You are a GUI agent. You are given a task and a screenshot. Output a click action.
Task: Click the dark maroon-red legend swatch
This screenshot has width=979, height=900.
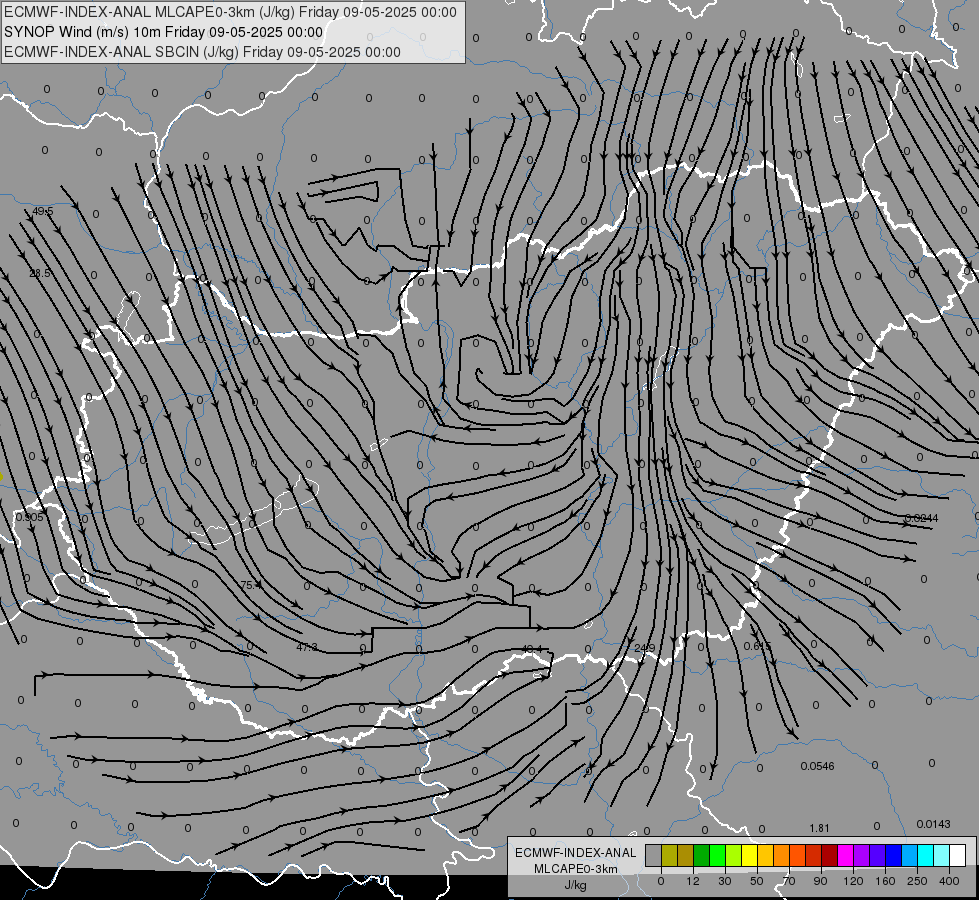pyautogui.click(x=829, y=855)
